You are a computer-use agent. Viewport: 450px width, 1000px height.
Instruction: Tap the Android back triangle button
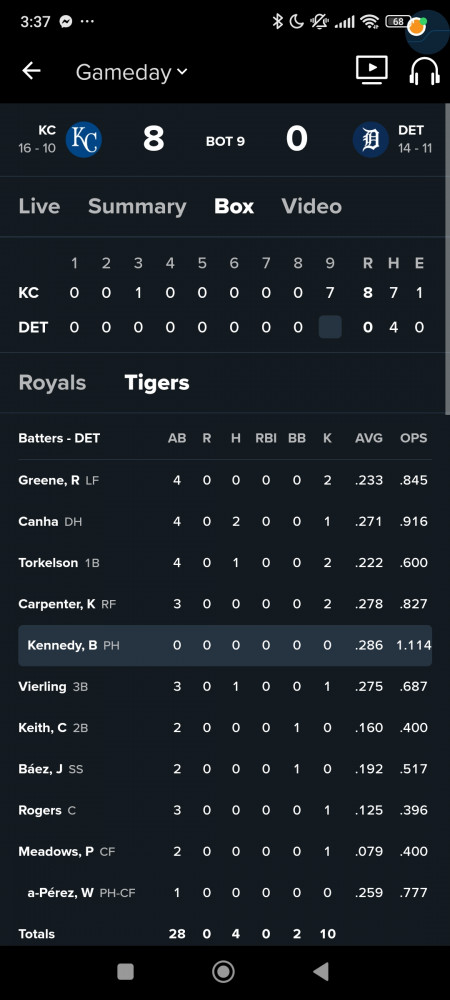click(321, 971)
